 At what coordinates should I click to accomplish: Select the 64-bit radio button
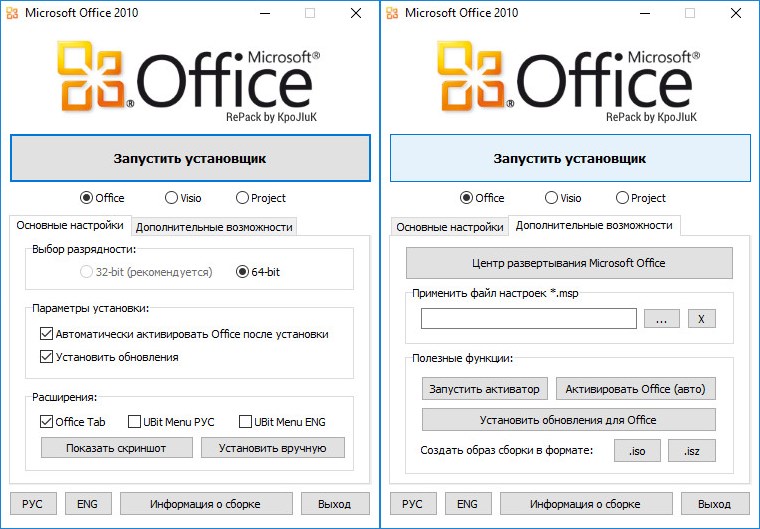coord(242,271)
